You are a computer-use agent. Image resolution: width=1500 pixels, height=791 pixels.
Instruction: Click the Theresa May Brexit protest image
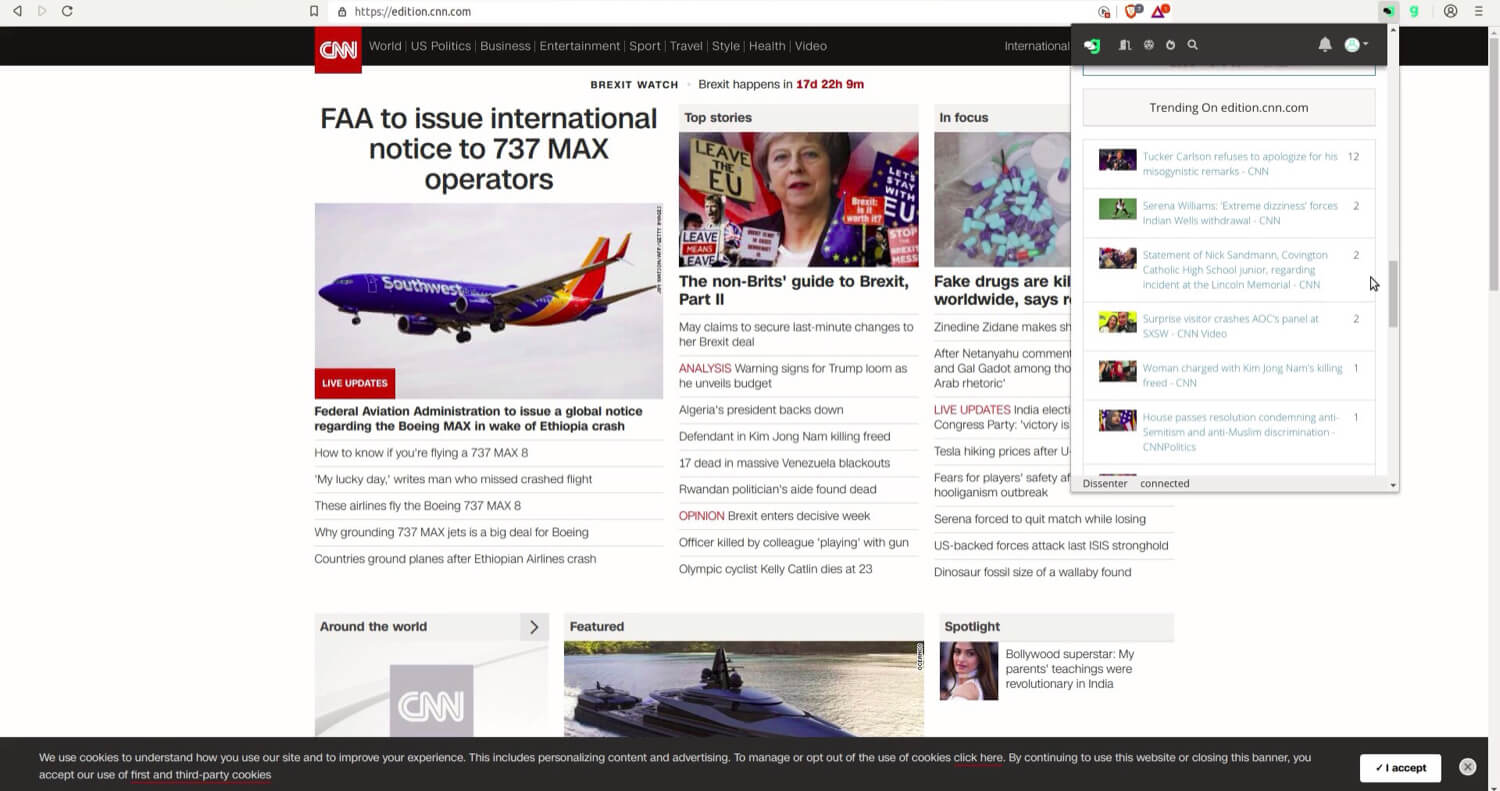point(799,200)
